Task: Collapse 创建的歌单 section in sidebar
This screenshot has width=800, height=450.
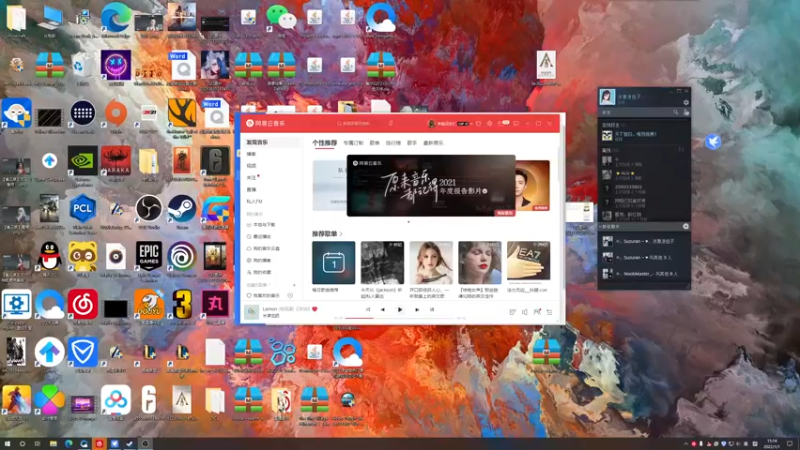Action: click(258, 285)
